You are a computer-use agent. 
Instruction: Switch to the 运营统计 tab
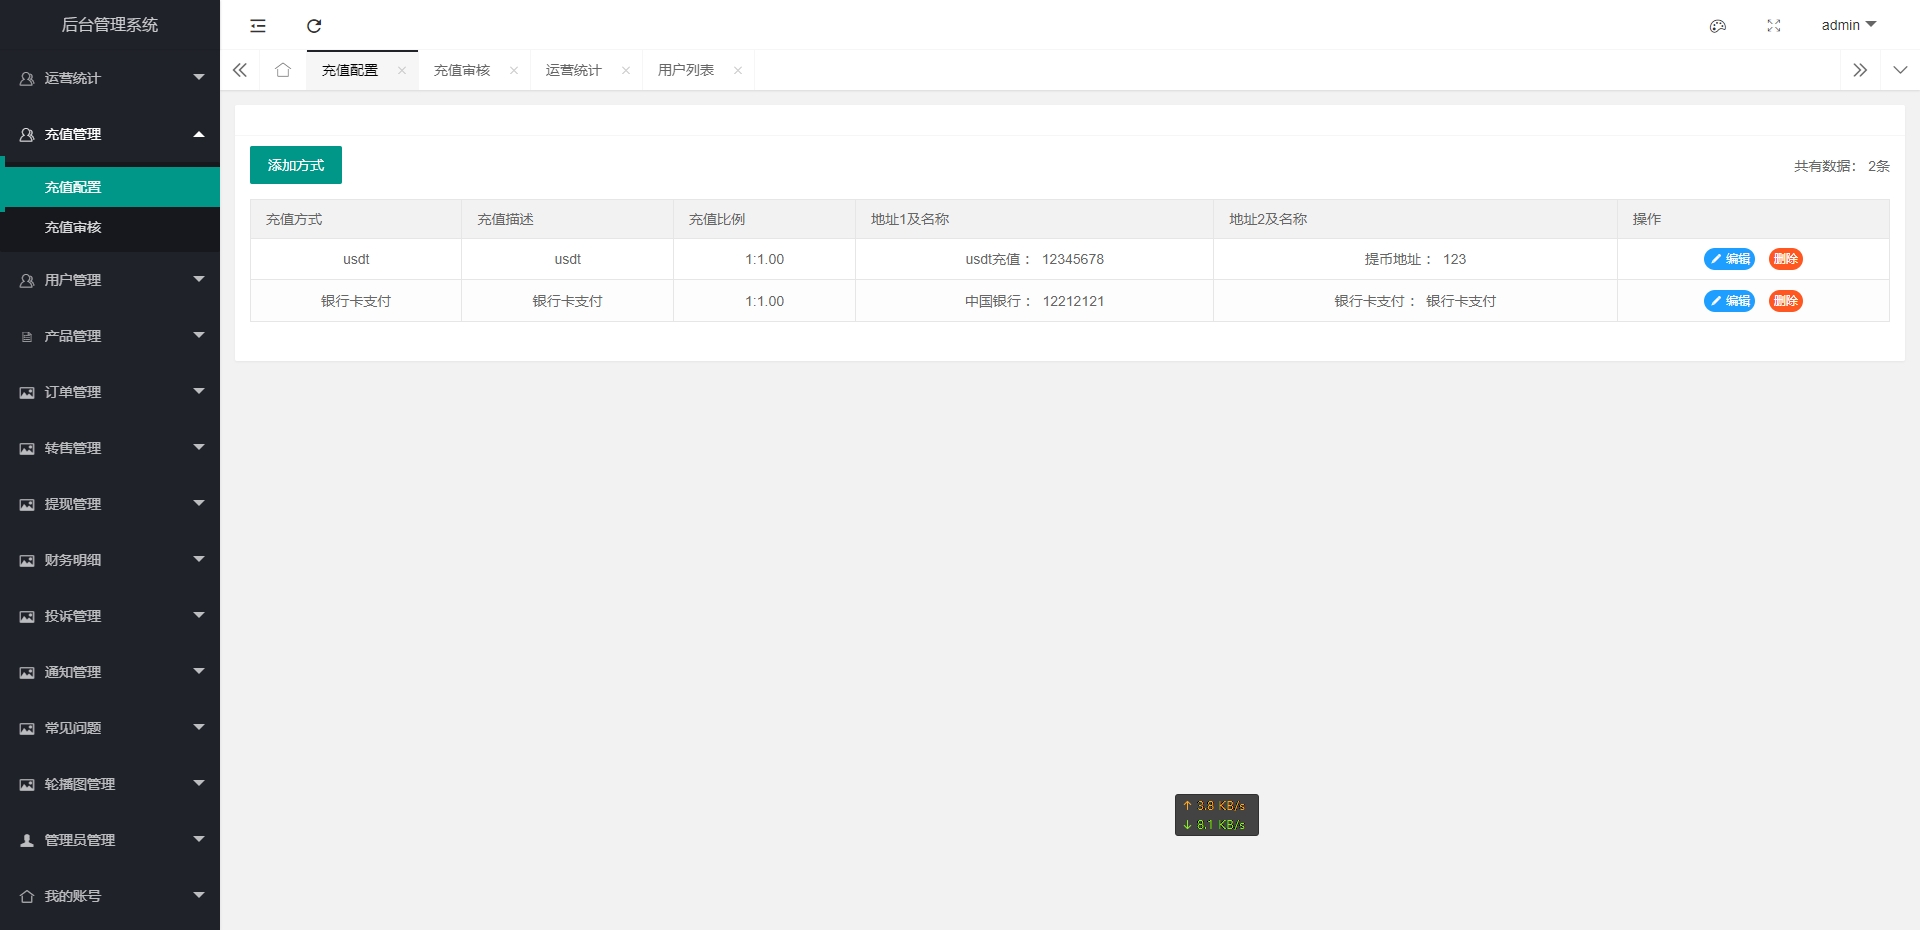[x=574, y=70]
